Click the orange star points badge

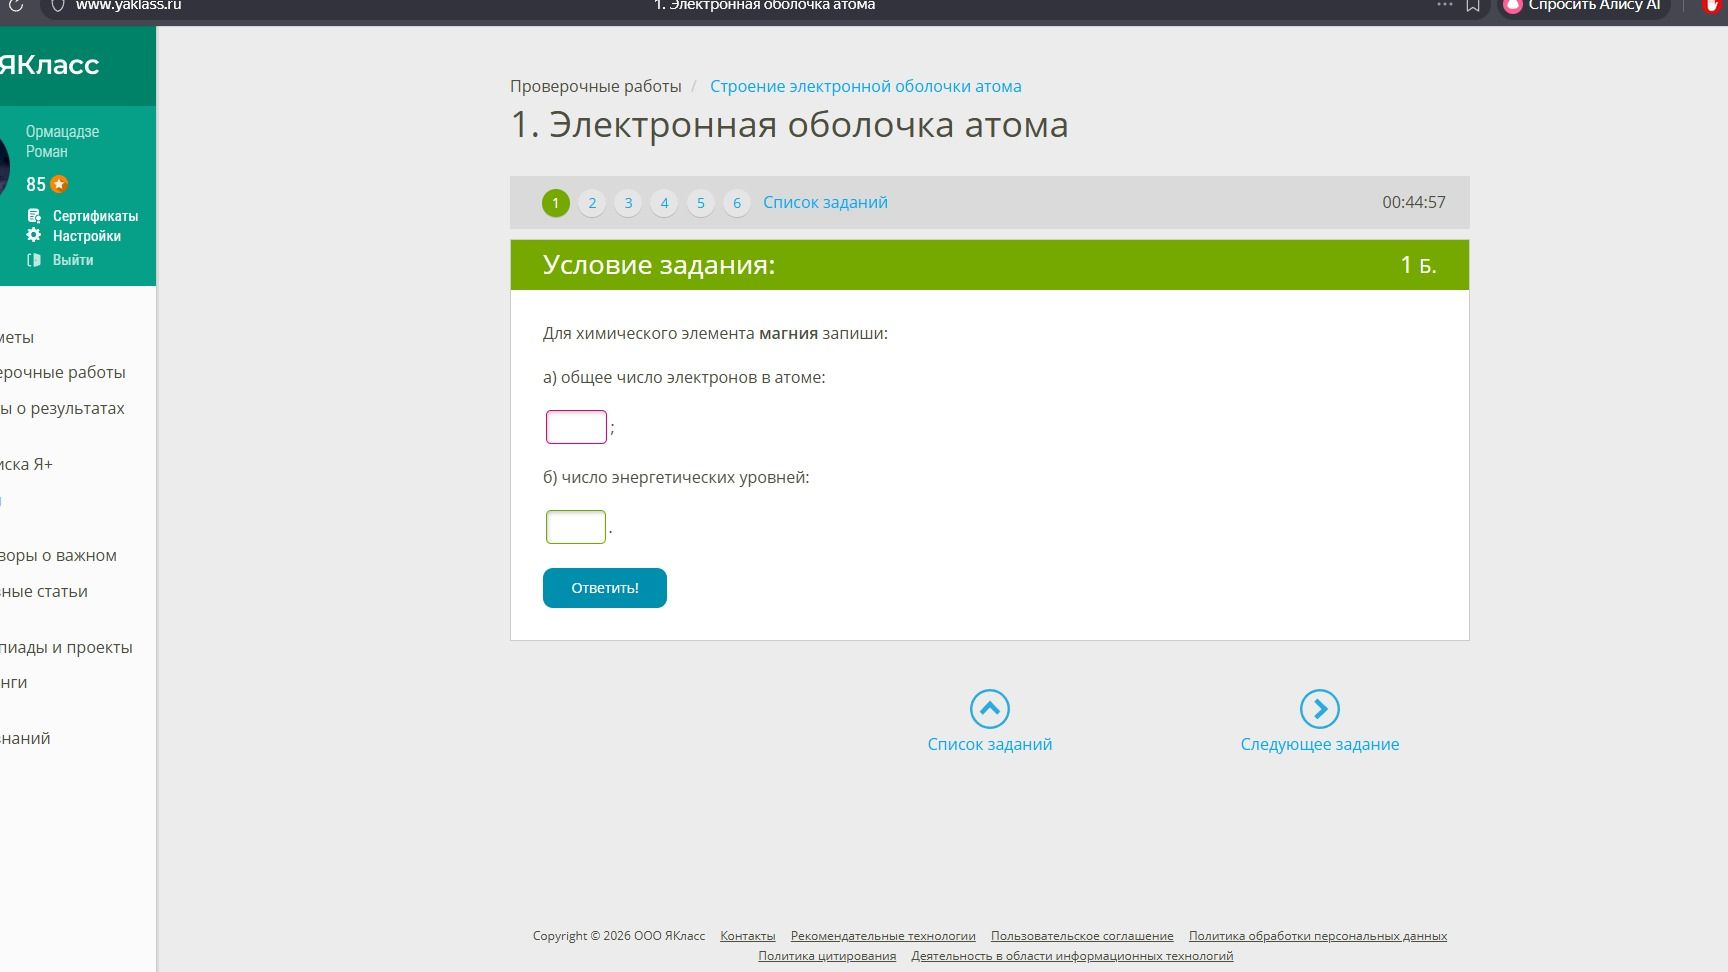coord(59,184)
